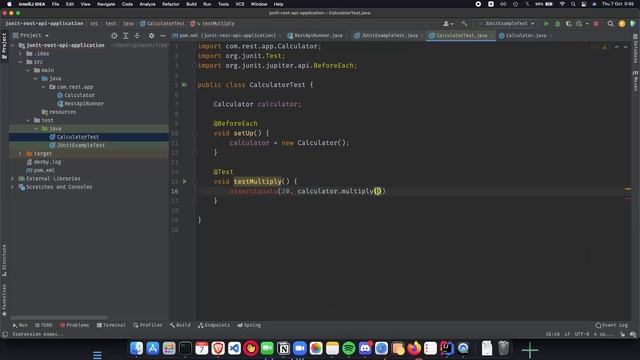Screen dimensions: 640x360
Task: Hide the Project tool window (minus icon)
Action: [163, 36]
